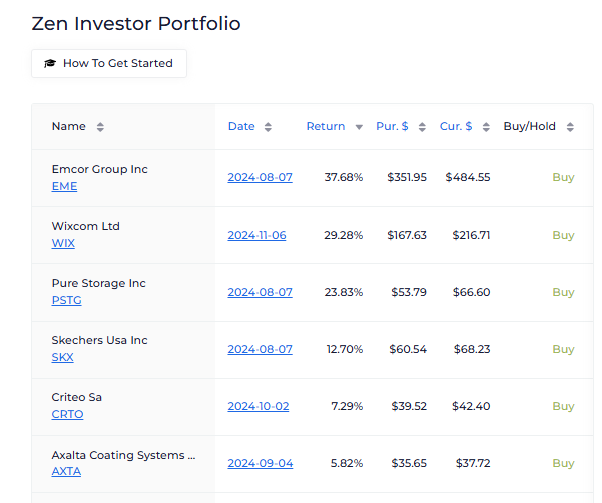Click the 12.70% return value
This screenshot has height=503, width=602.
tap(345, 349)
